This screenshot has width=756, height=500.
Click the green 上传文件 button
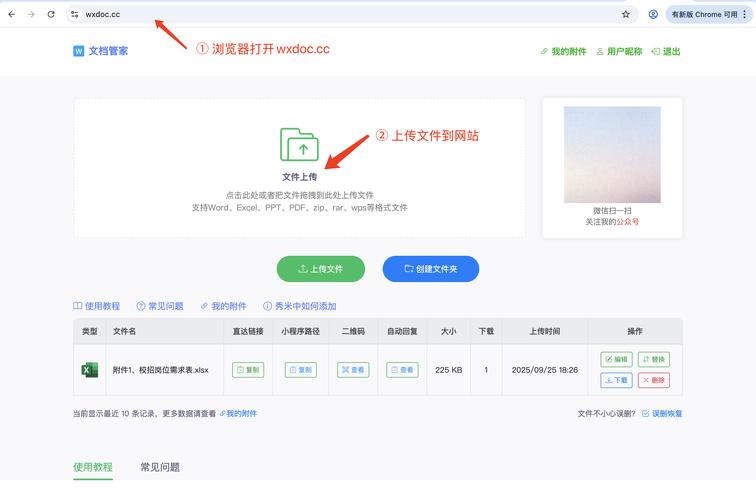(x=321, y=269)
